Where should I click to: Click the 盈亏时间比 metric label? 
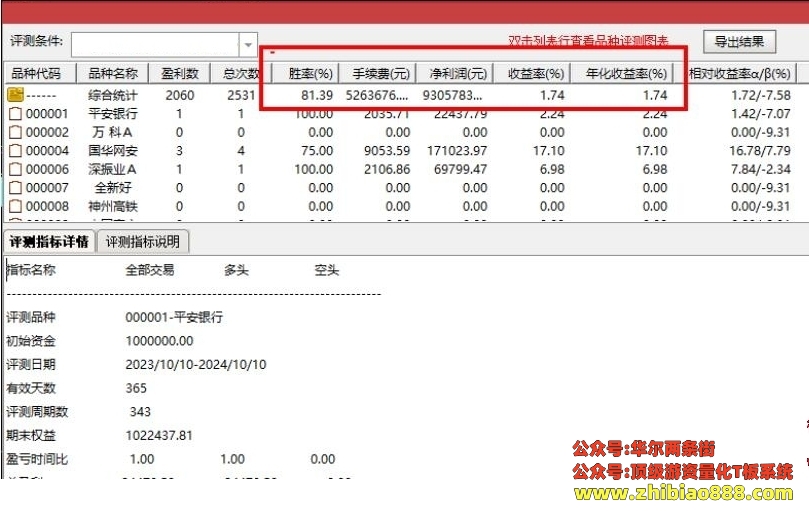[x=37, y=459]
